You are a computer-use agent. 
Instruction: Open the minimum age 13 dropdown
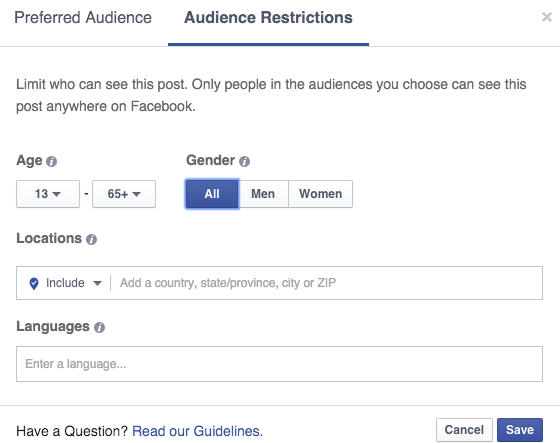pos(48,194)
